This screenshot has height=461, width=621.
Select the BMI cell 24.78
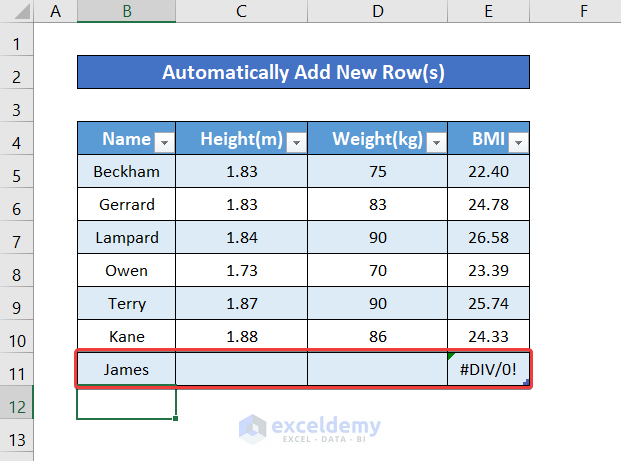click(x=489, y=204)
